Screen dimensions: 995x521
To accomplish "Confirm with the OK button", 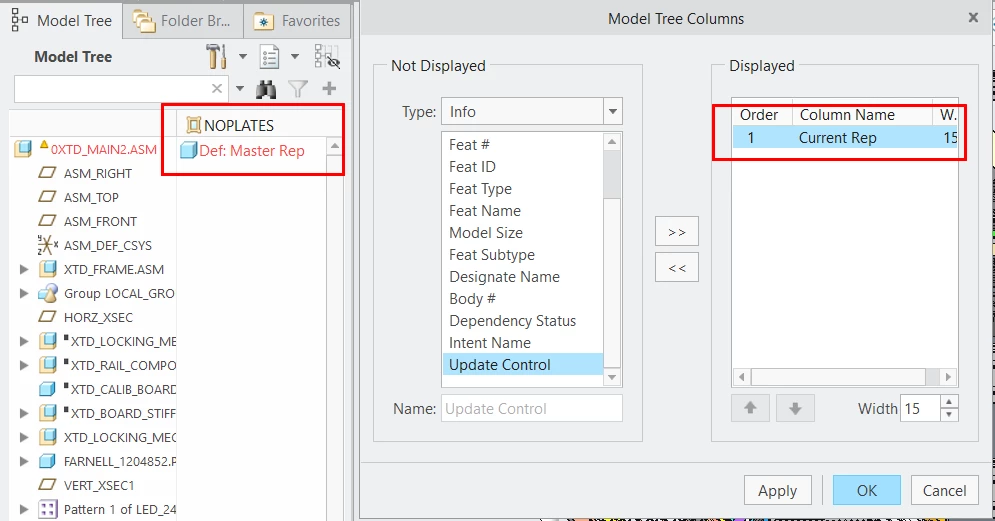I will pos(867,491).
